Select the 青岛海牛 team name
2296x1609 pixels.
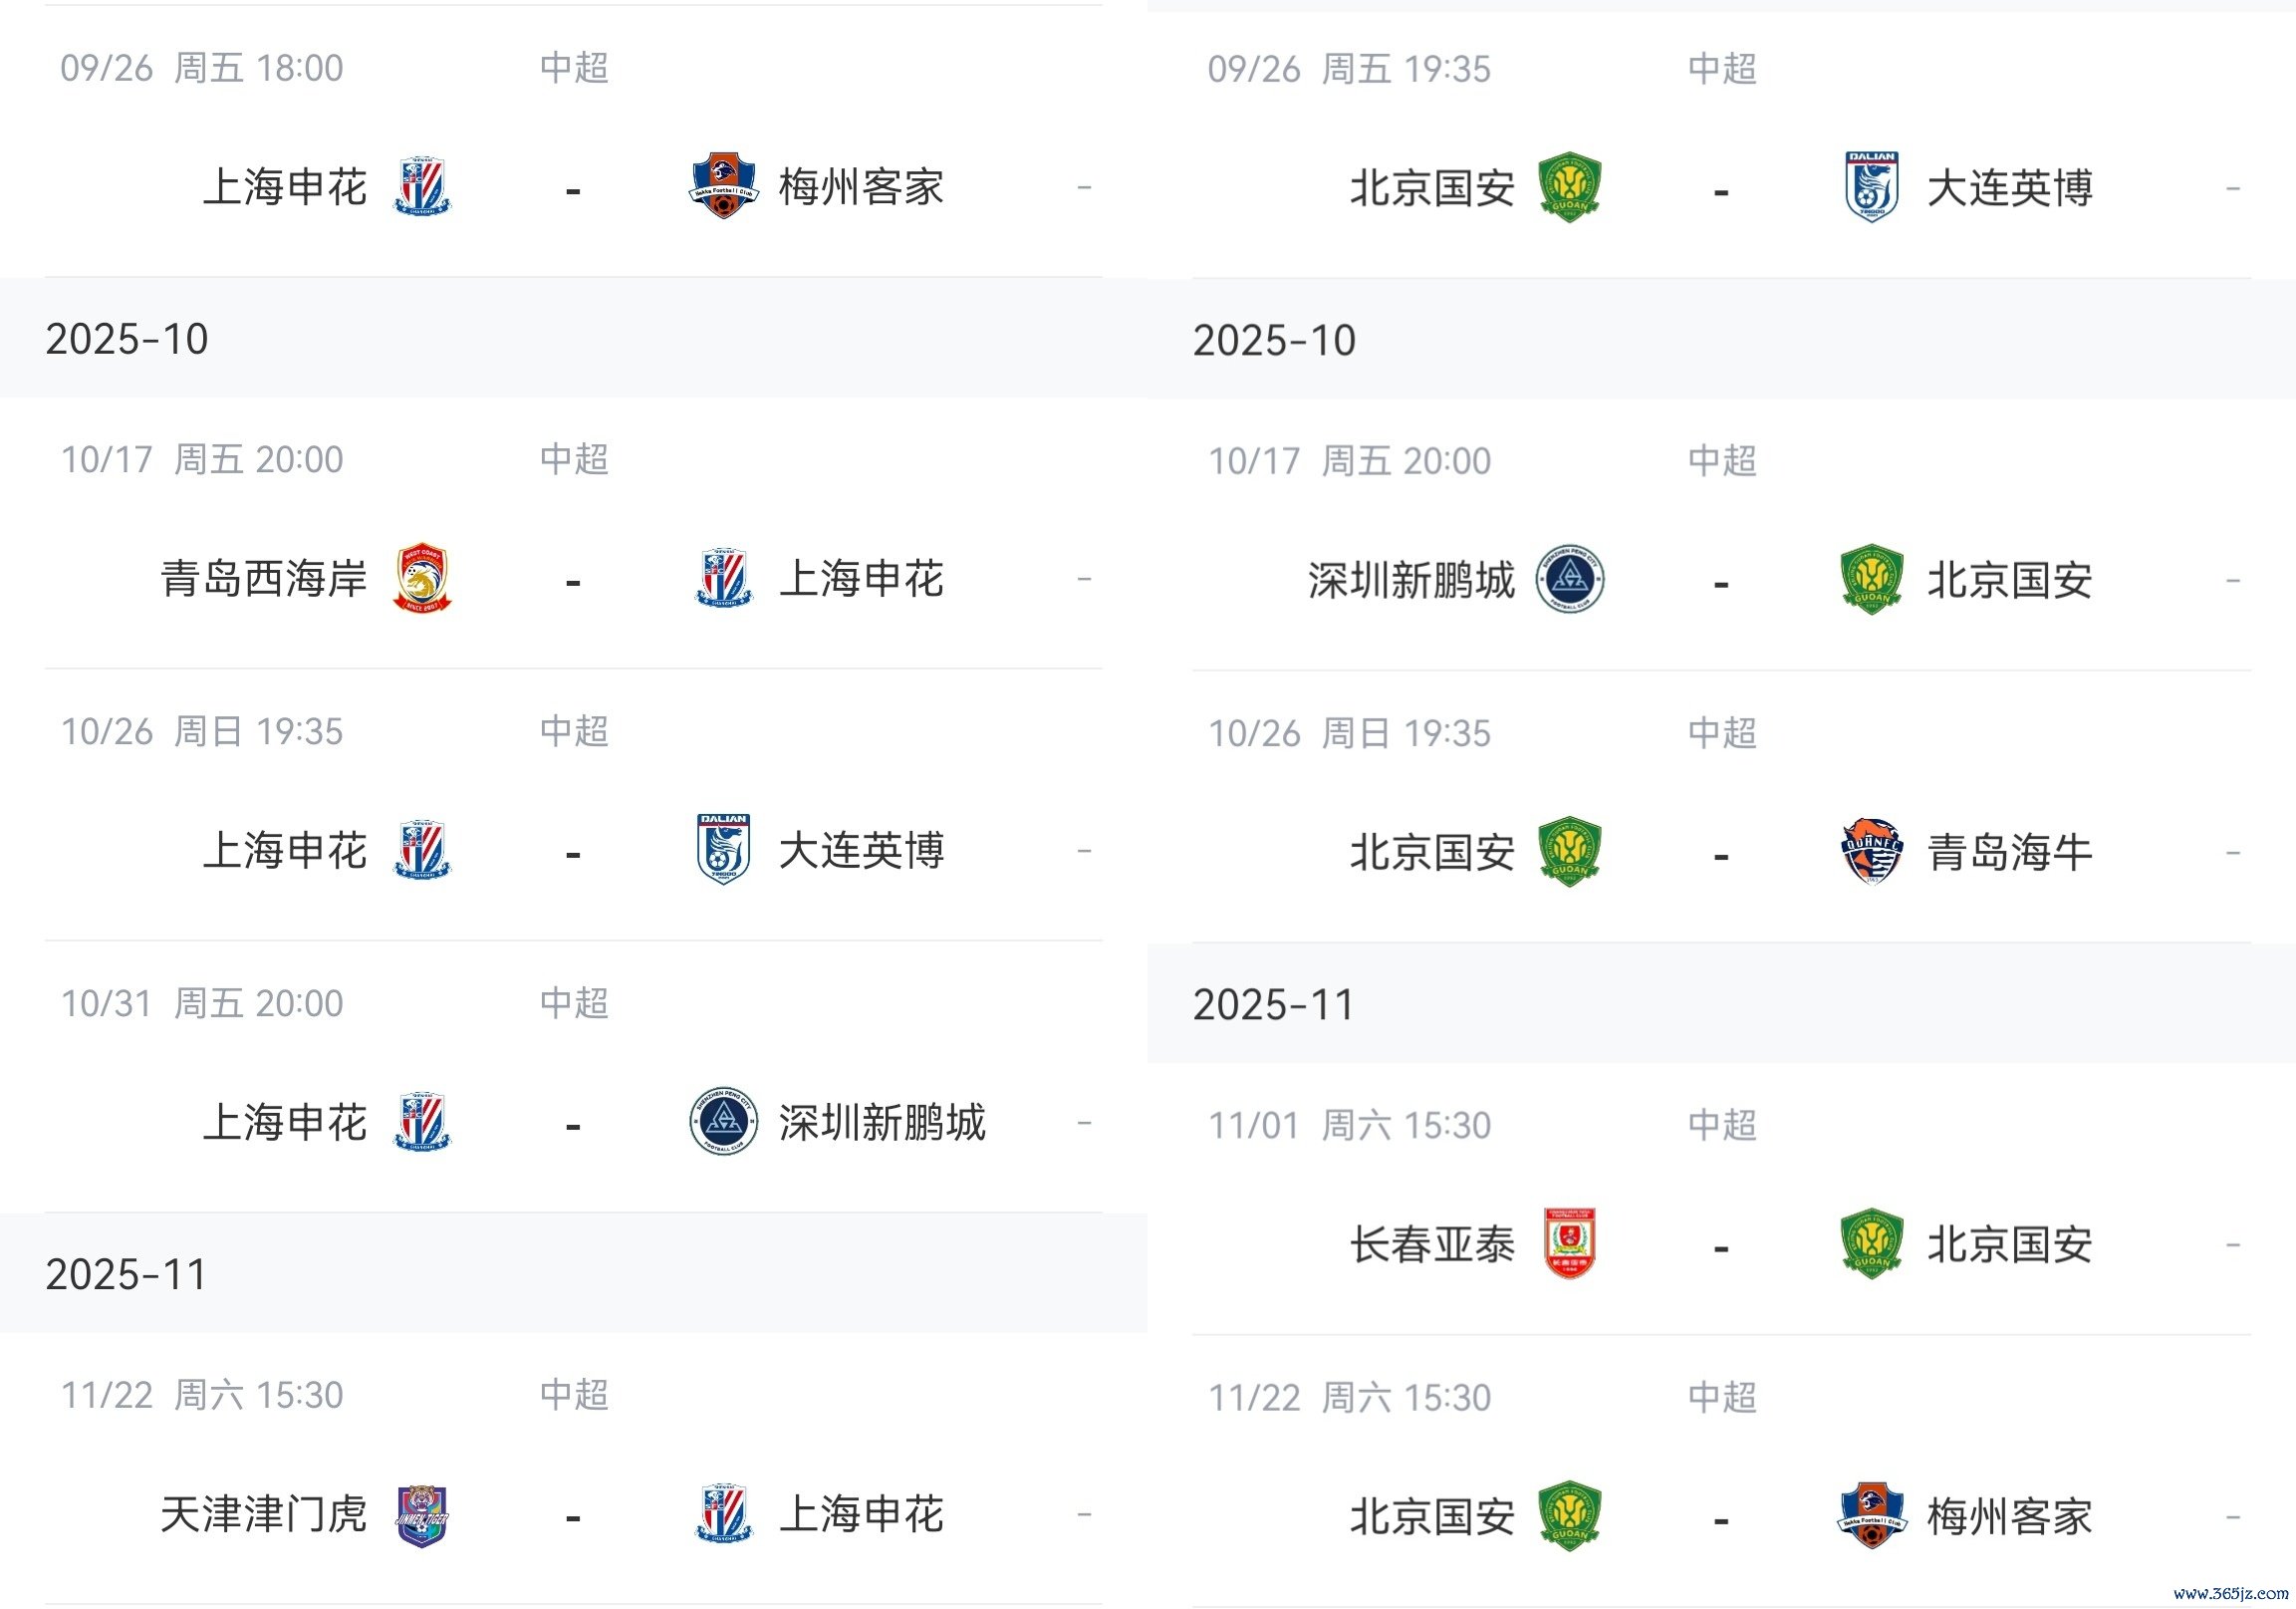(2010, 853)
